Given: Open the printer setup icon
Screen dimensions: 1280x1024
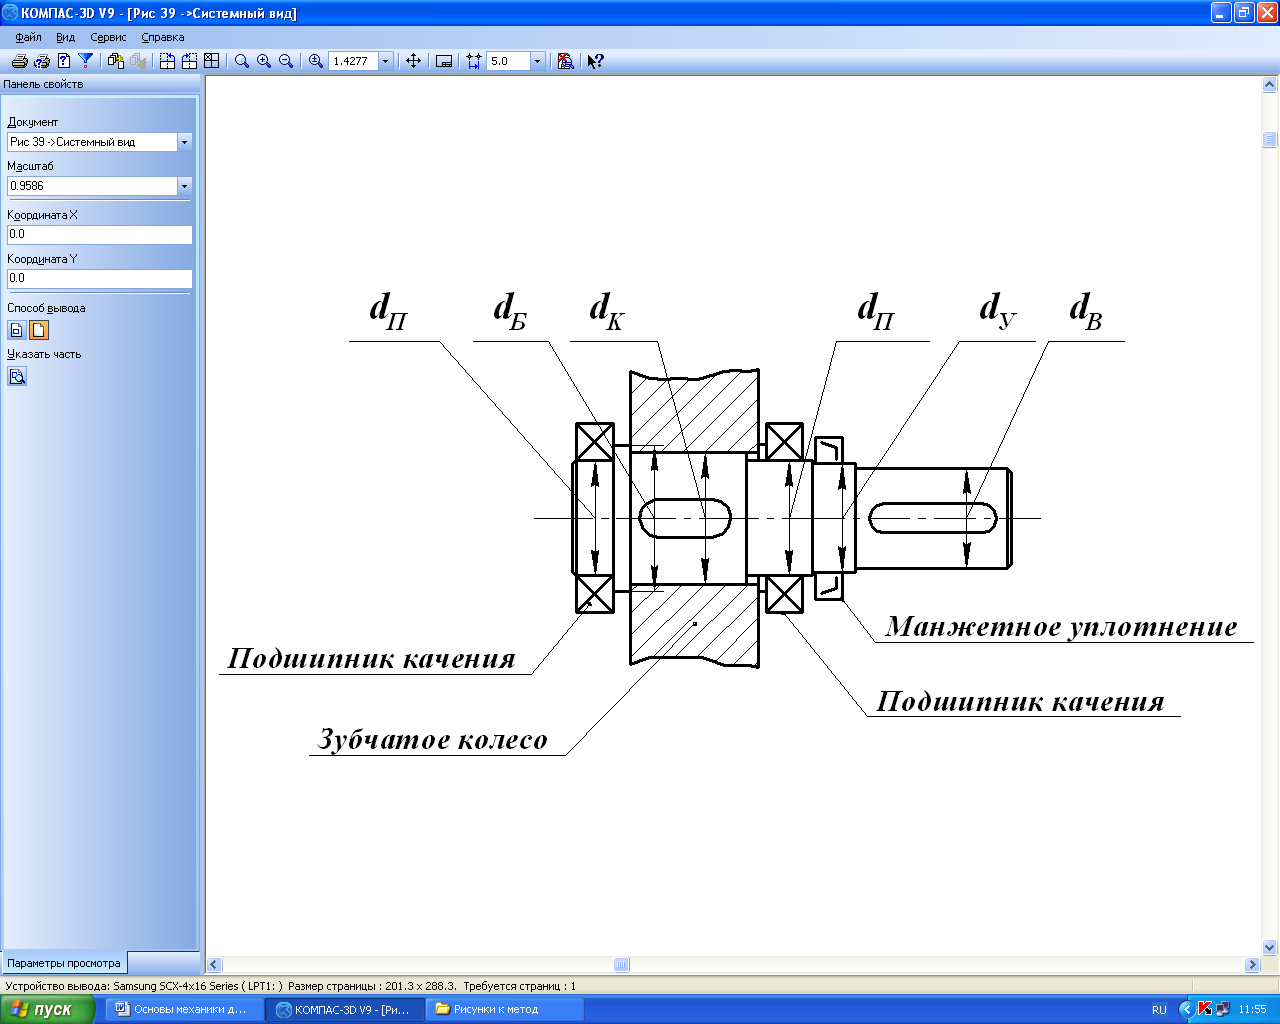Looking at the screenshot, I should pos(41,61).
